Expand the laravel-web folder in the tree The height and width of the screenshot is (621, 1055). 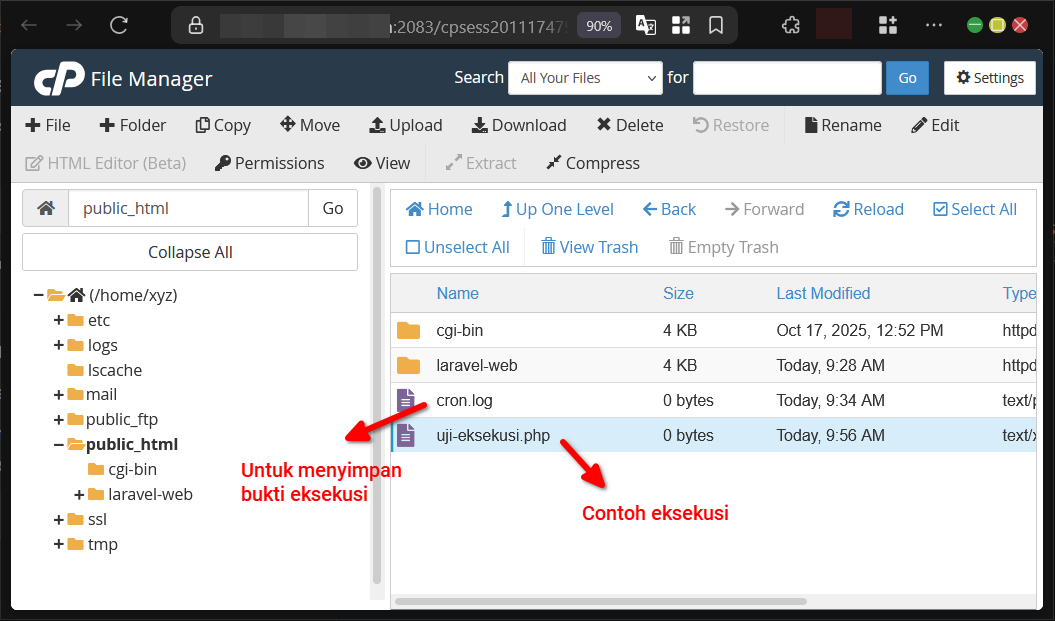click(x=78, y=494)
